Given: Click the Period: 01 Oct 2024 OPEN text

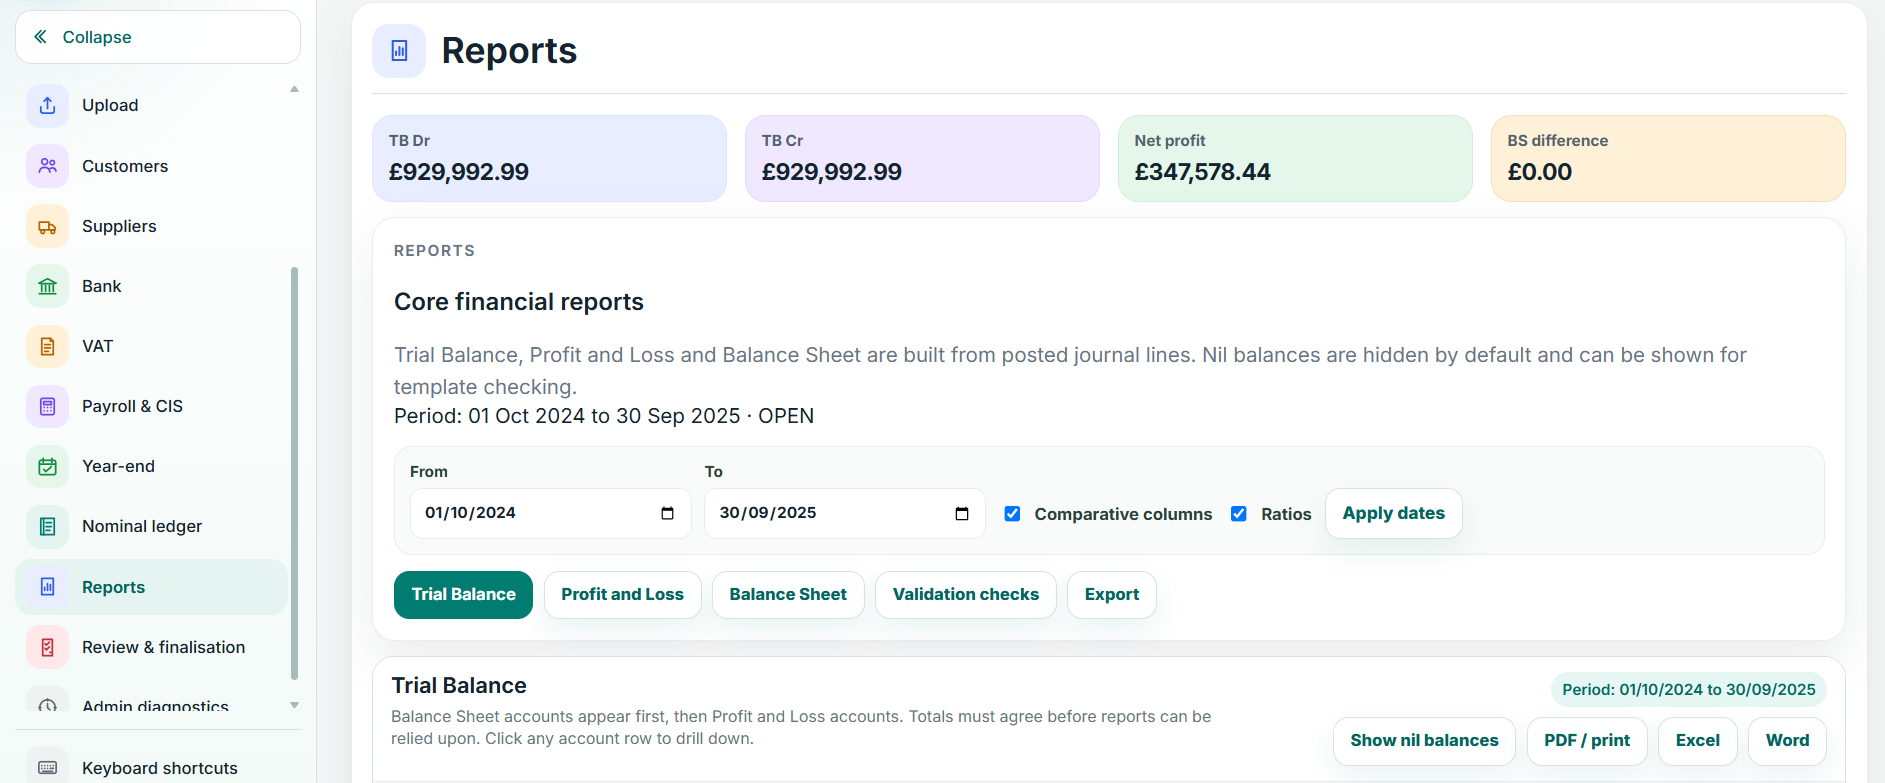Looking at the screenshot, I should click(604, 416).
